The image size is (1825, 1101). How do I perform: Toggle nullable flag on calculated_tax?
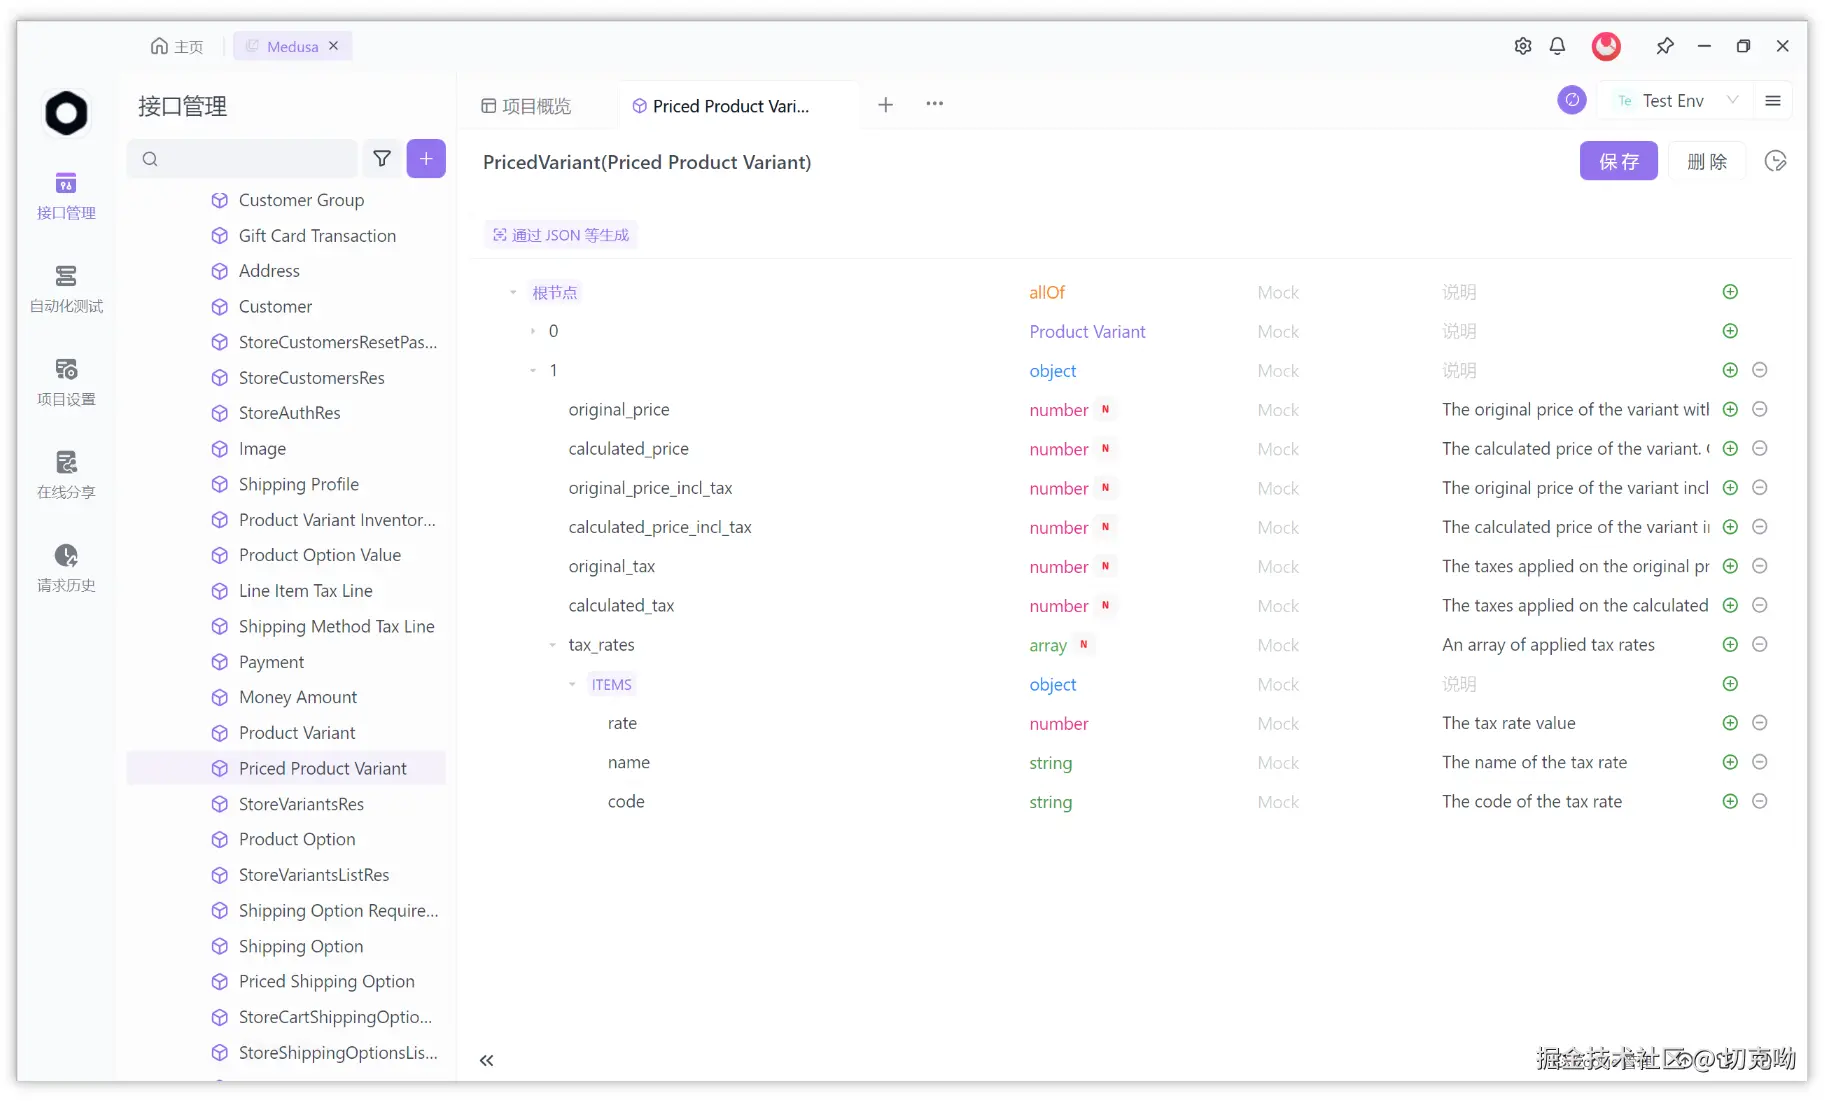1105,605
